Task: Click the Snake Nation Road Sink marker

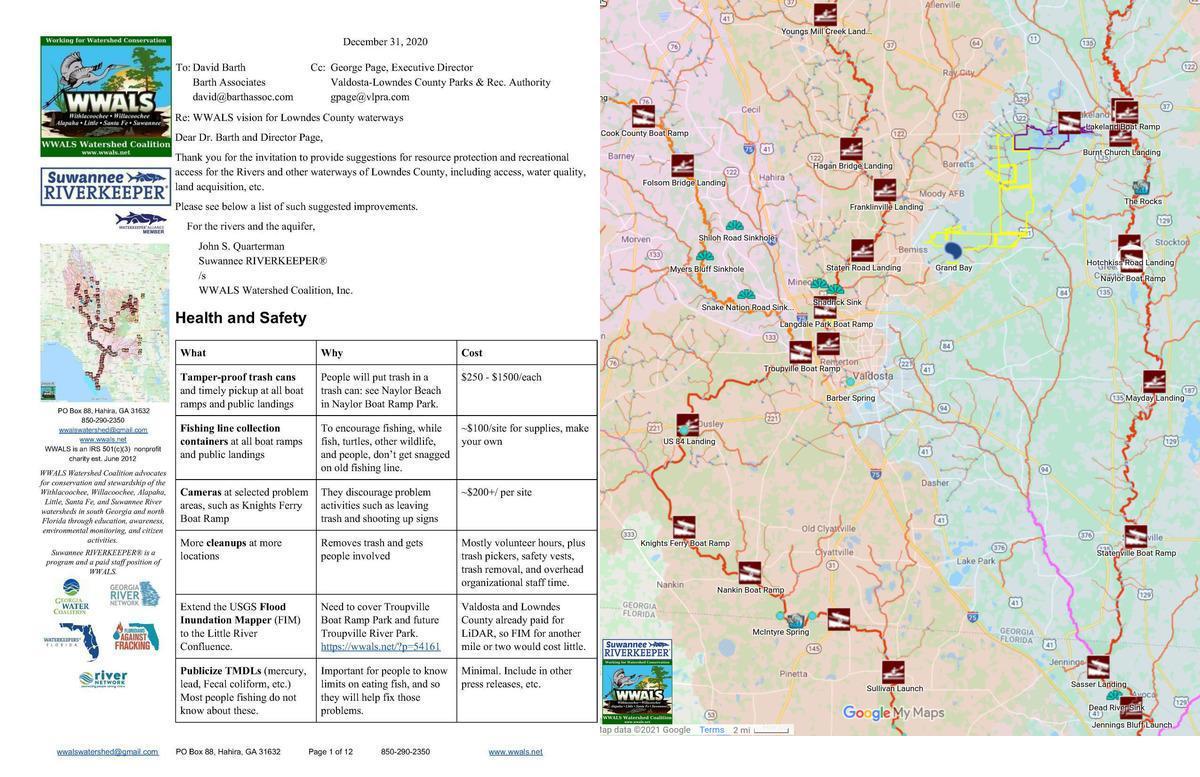Action: pos(746,295)
